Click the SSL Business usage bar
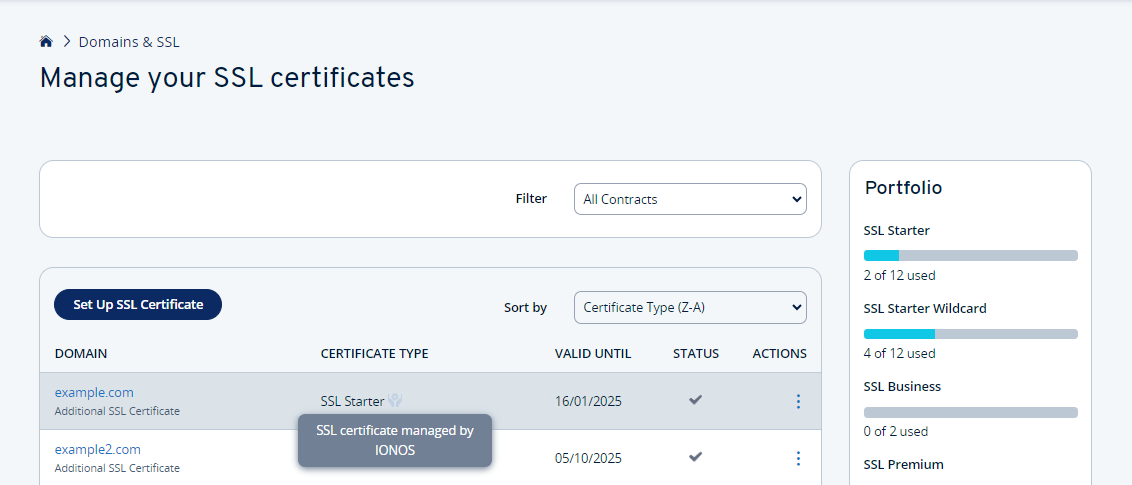1132x485 pixels. tap(970, 411)
